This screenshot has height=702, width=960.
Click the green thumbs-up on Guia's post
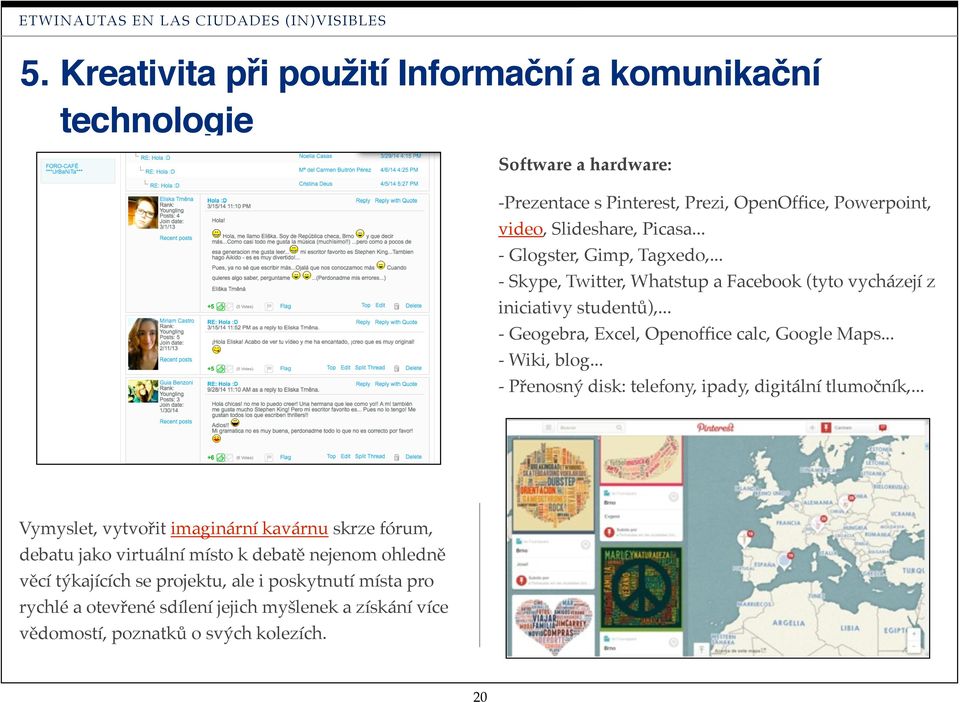point(220,457)
